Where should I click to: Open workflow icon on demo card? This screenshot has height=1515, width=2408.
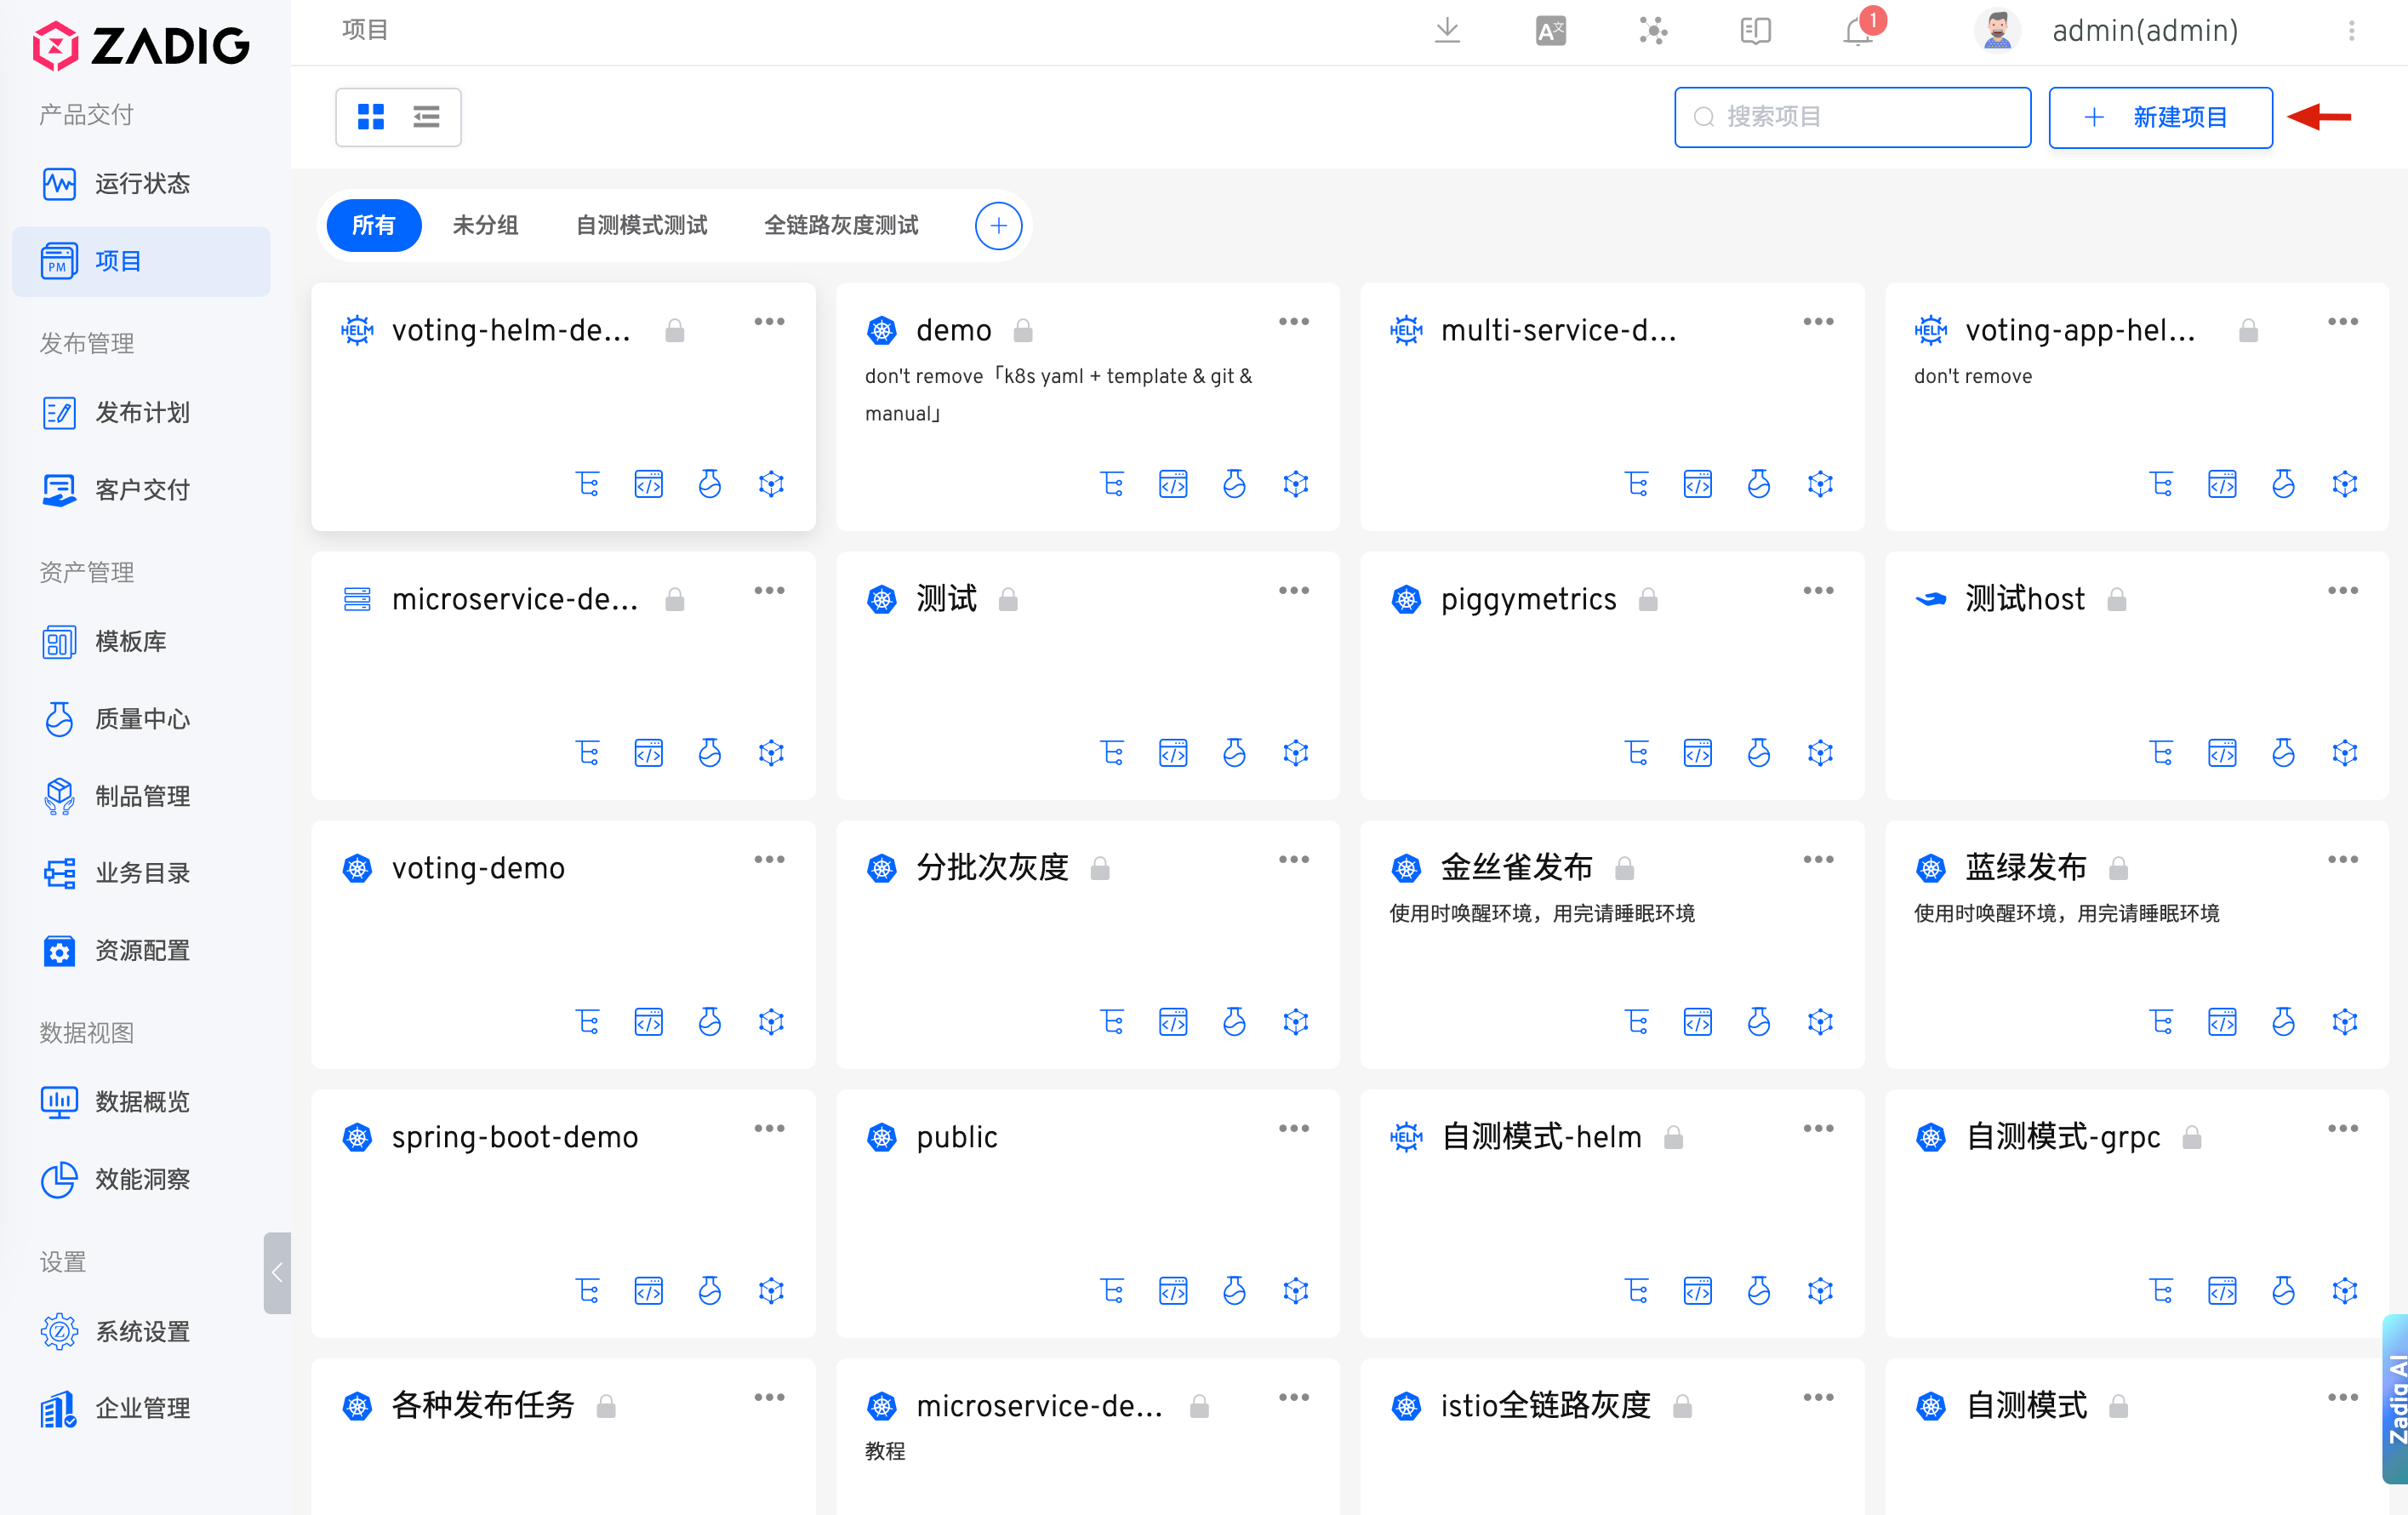tap(1112, 484)
